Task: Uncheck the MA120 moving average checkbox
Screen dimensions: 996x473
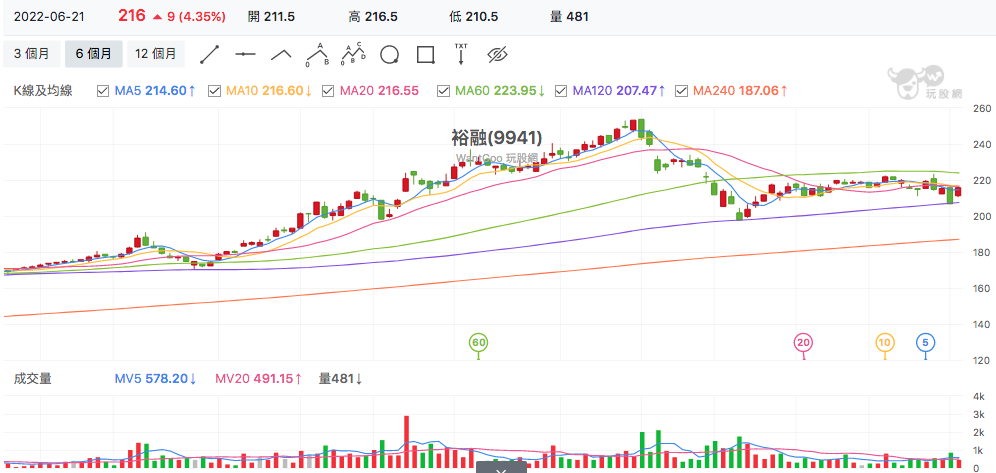Action: click(x=561, y=91)
